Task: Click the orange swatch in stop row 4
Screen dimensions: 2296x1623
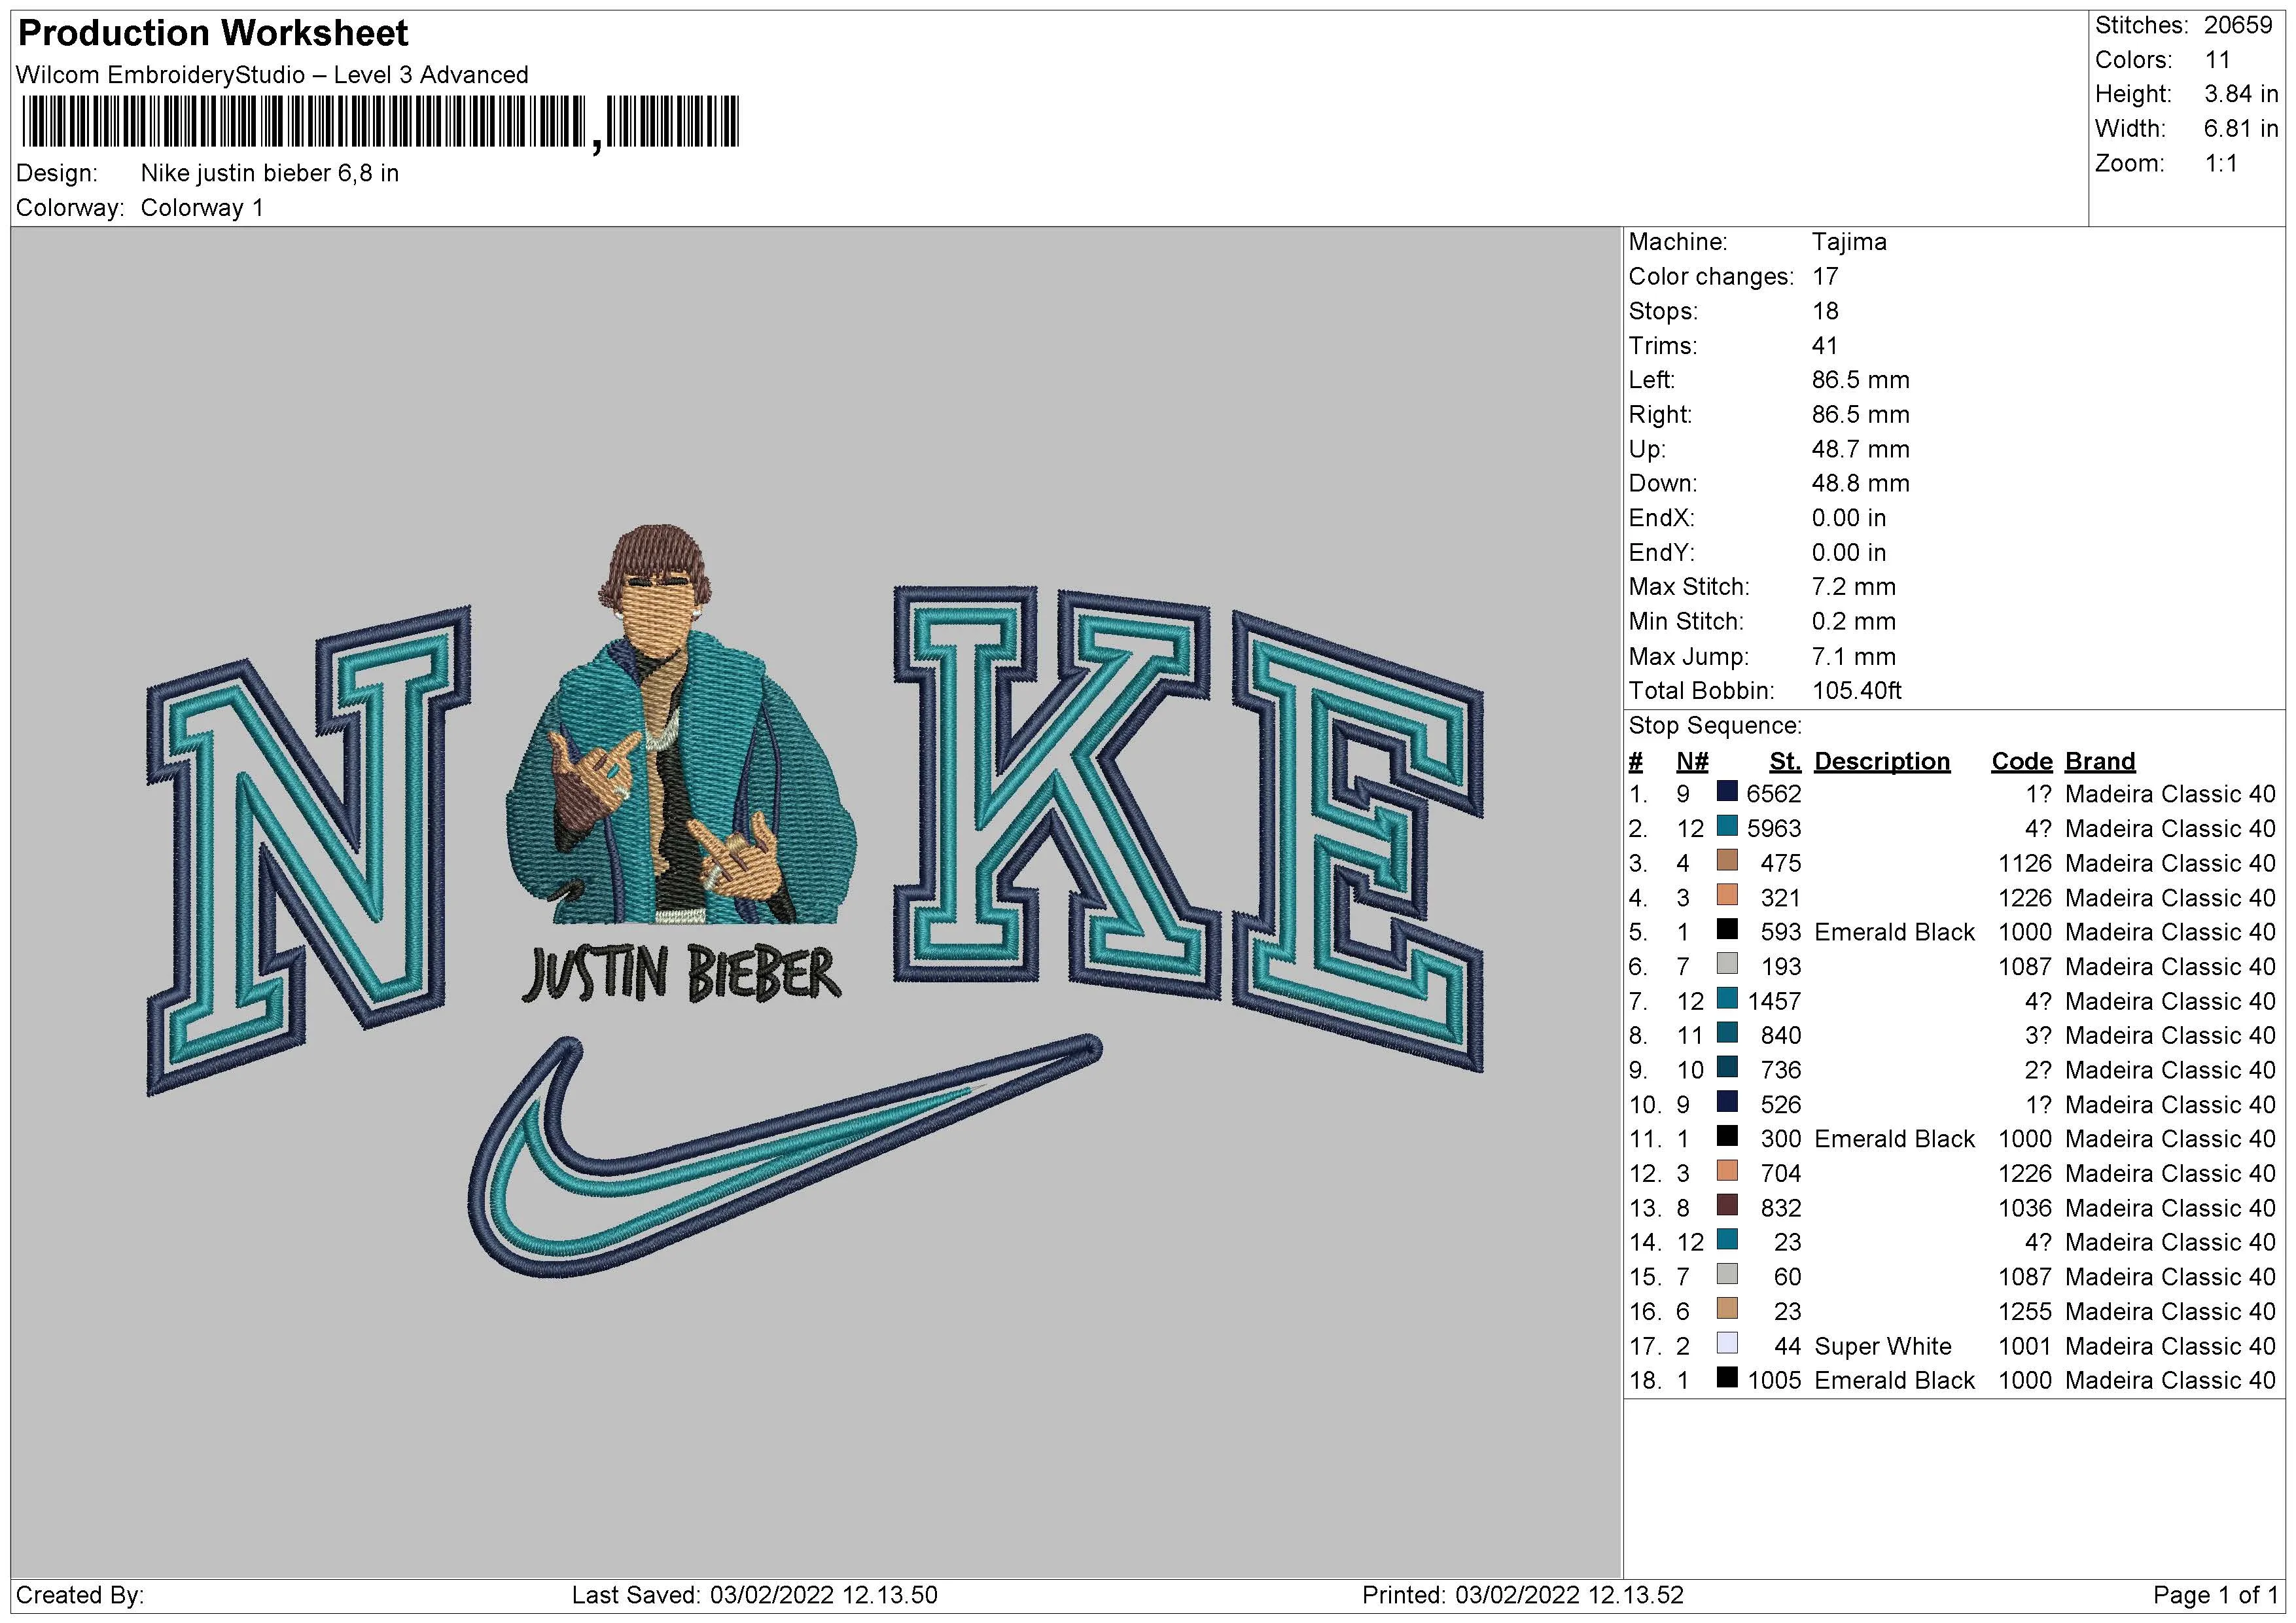Action: 1727,895
